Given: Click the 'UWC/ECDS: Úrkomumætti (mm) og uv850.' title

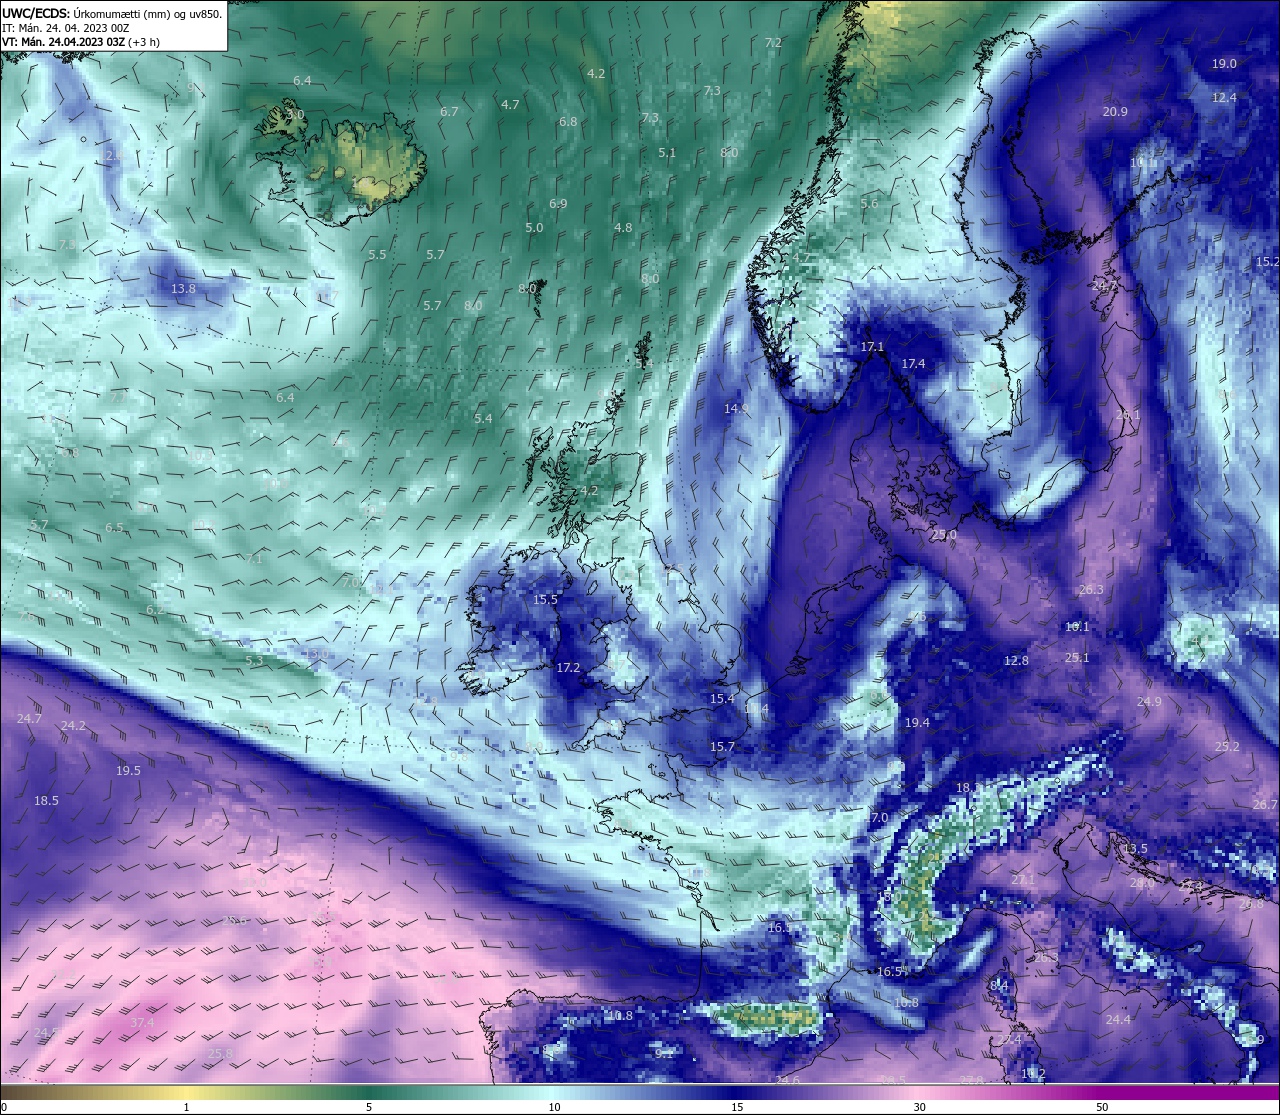Looking at the screenshot, I should (x=112, y=13).
